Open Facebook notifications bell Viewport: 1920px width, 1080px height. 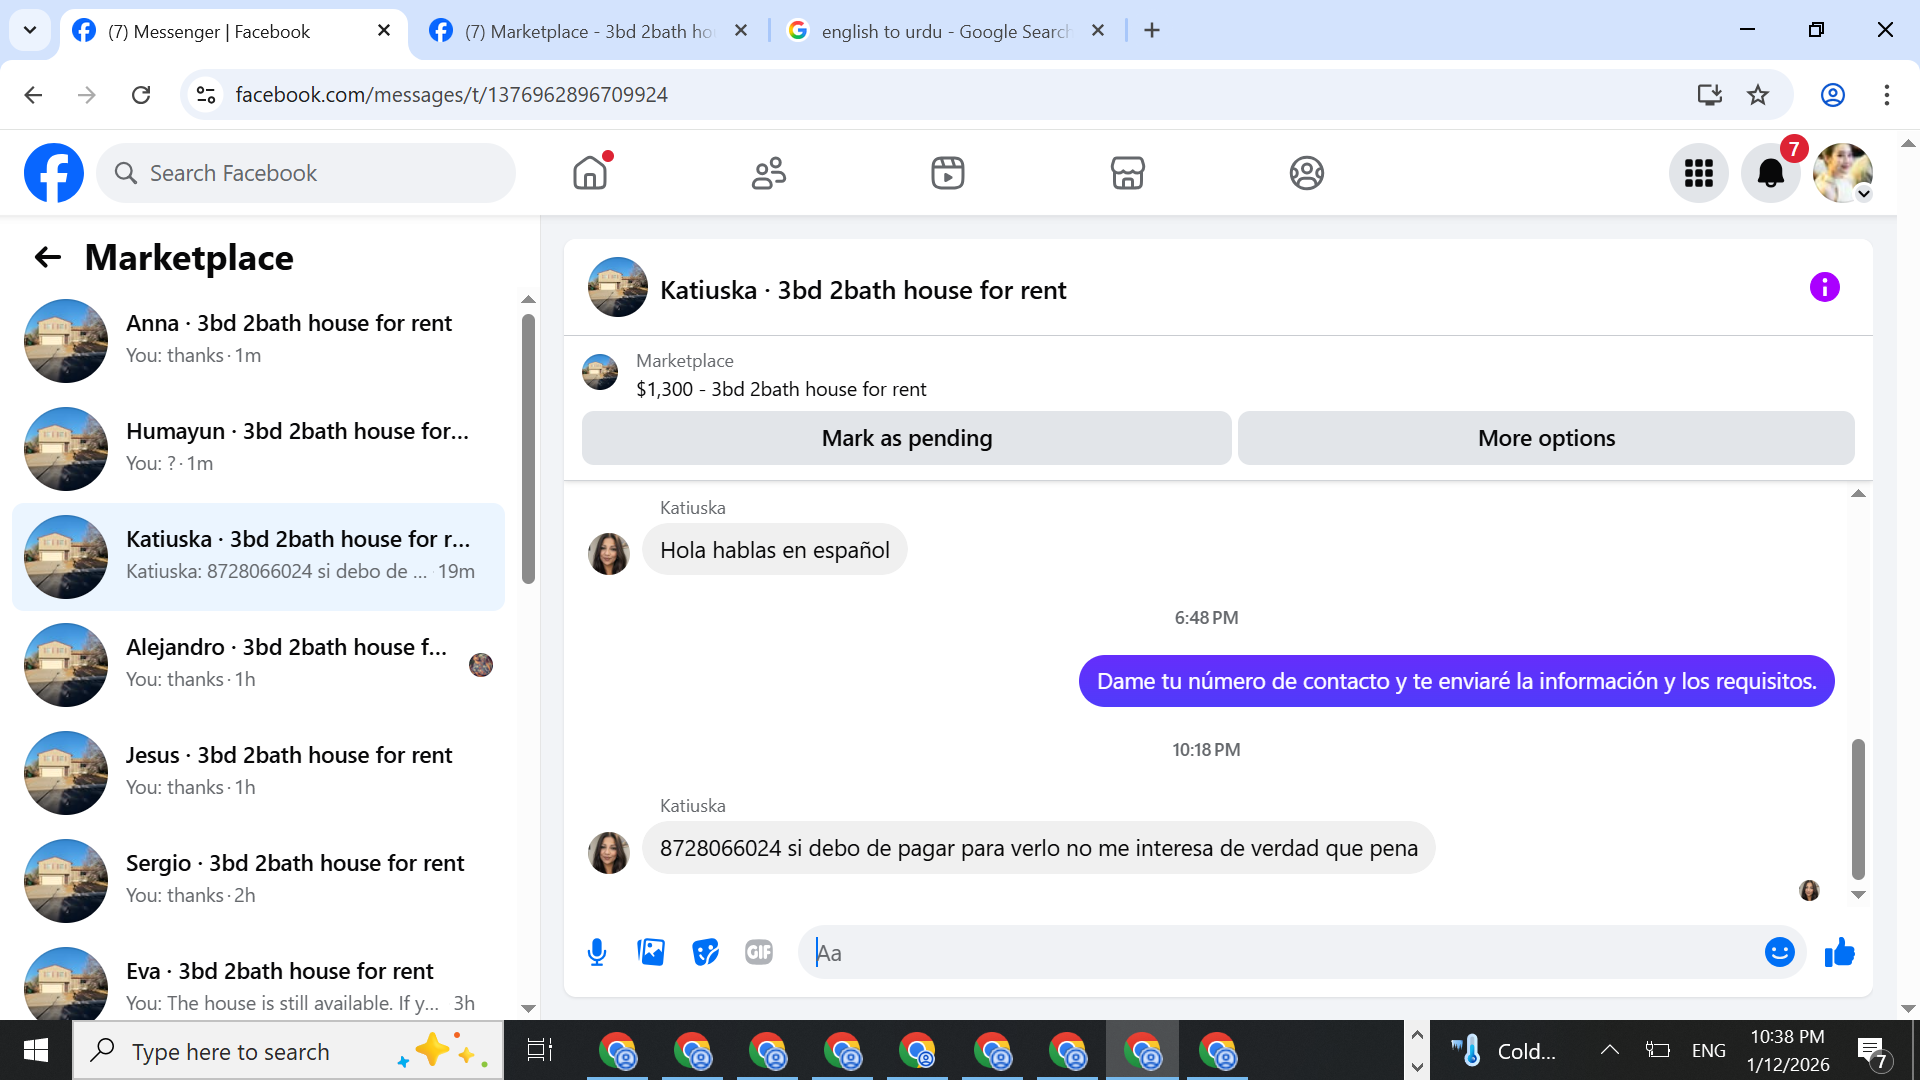[x=1770, y=173]
